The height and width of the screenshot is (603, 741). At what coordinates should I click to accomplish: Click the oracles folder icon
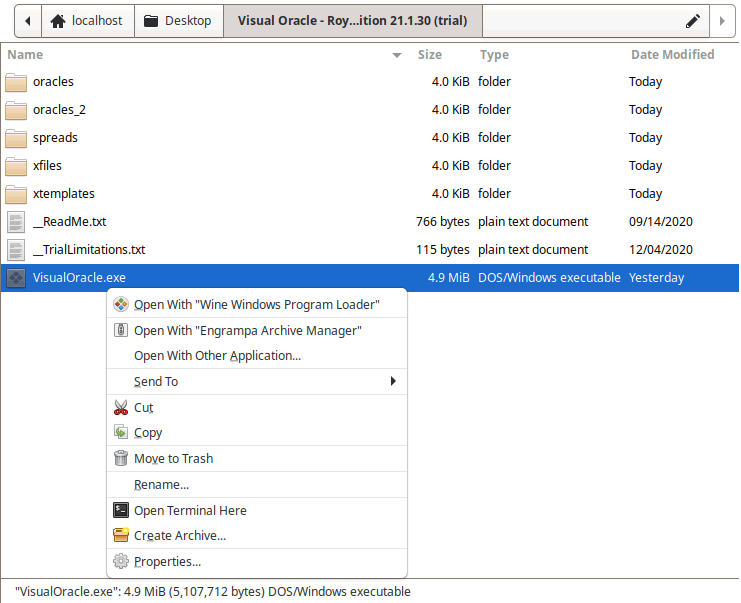[x=16, y=82]
